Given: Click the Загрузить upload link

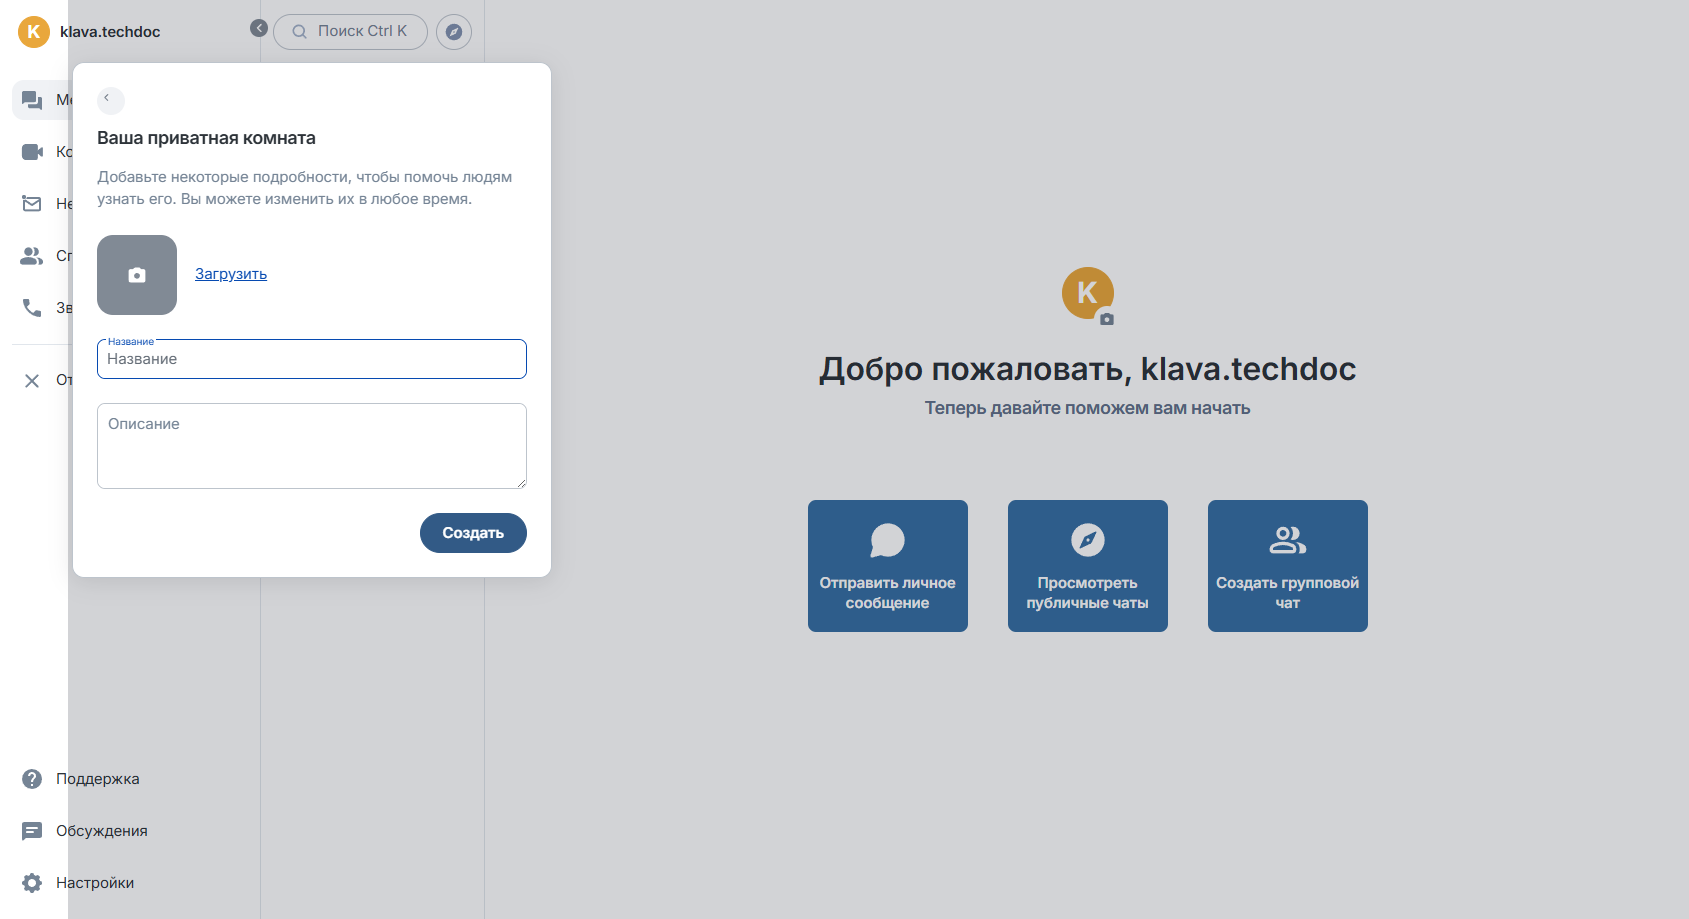Looking at the screenshot, I should [x=231, y=274].
